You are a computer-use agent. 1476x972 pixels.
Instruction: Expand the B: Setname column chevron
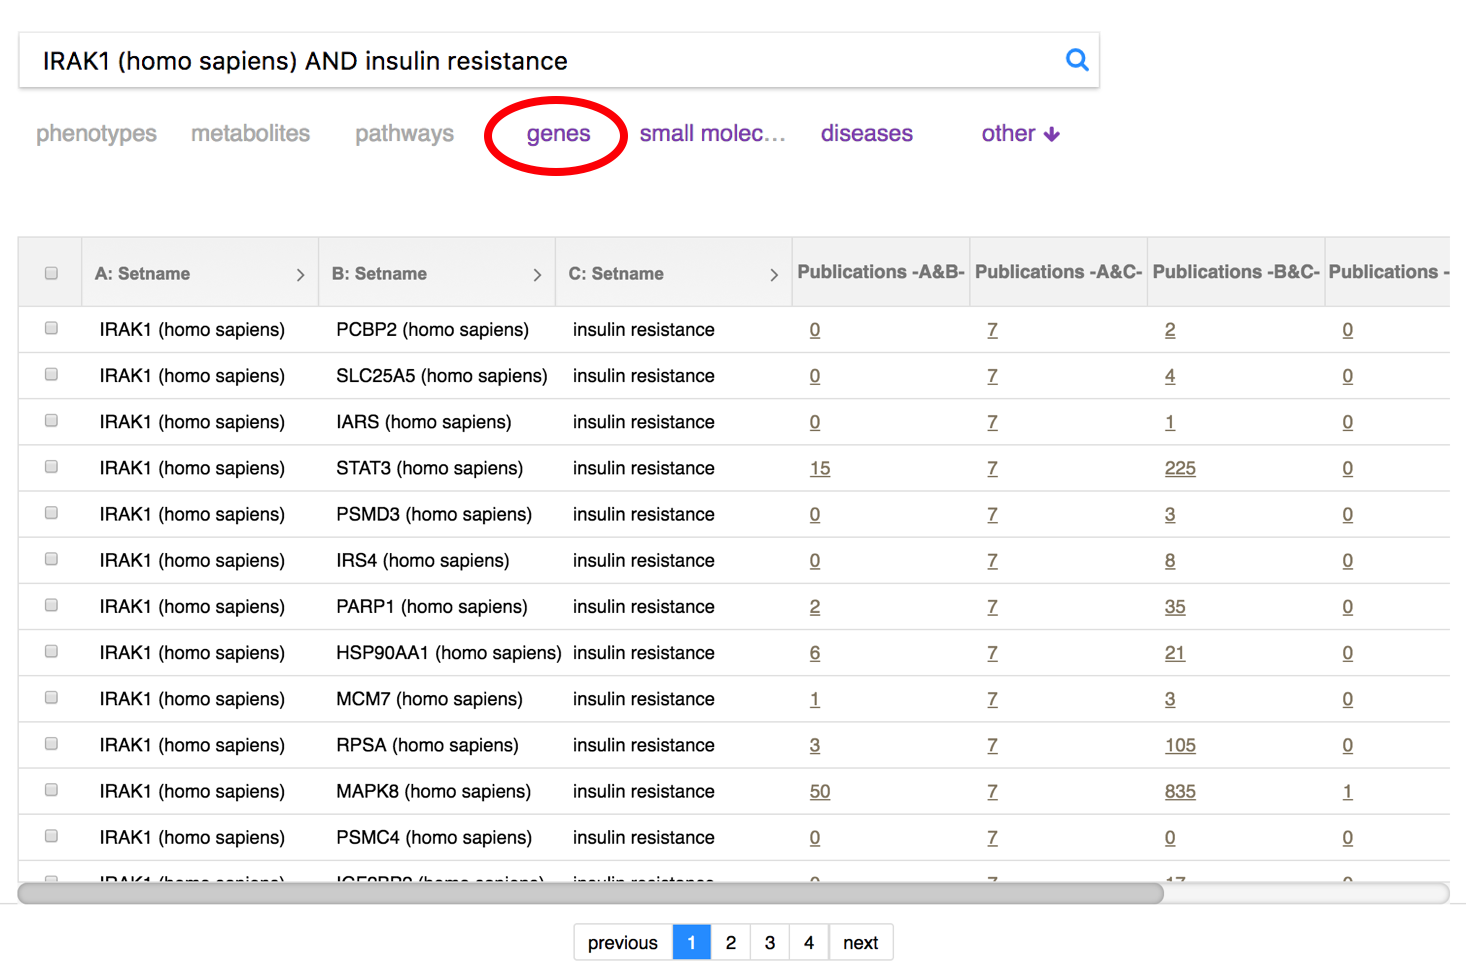tap(537, 275)
